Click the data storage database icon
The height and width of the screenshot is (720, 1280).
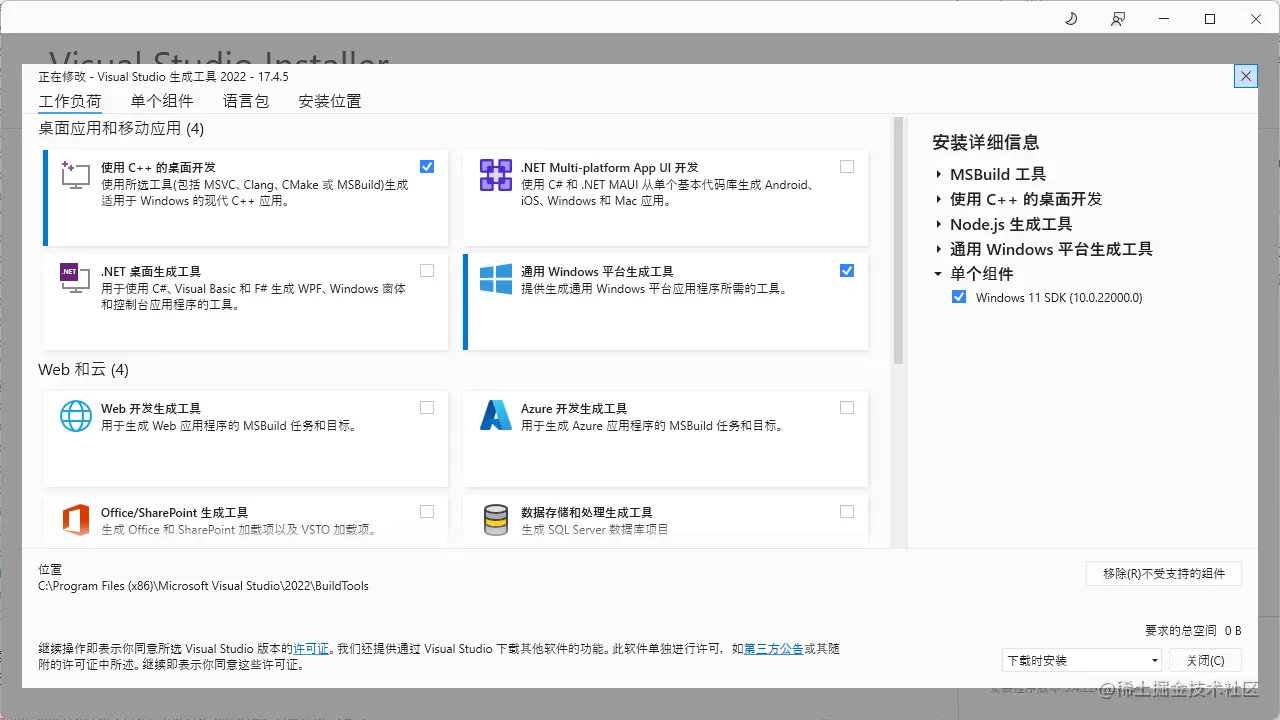pos(496,520)
